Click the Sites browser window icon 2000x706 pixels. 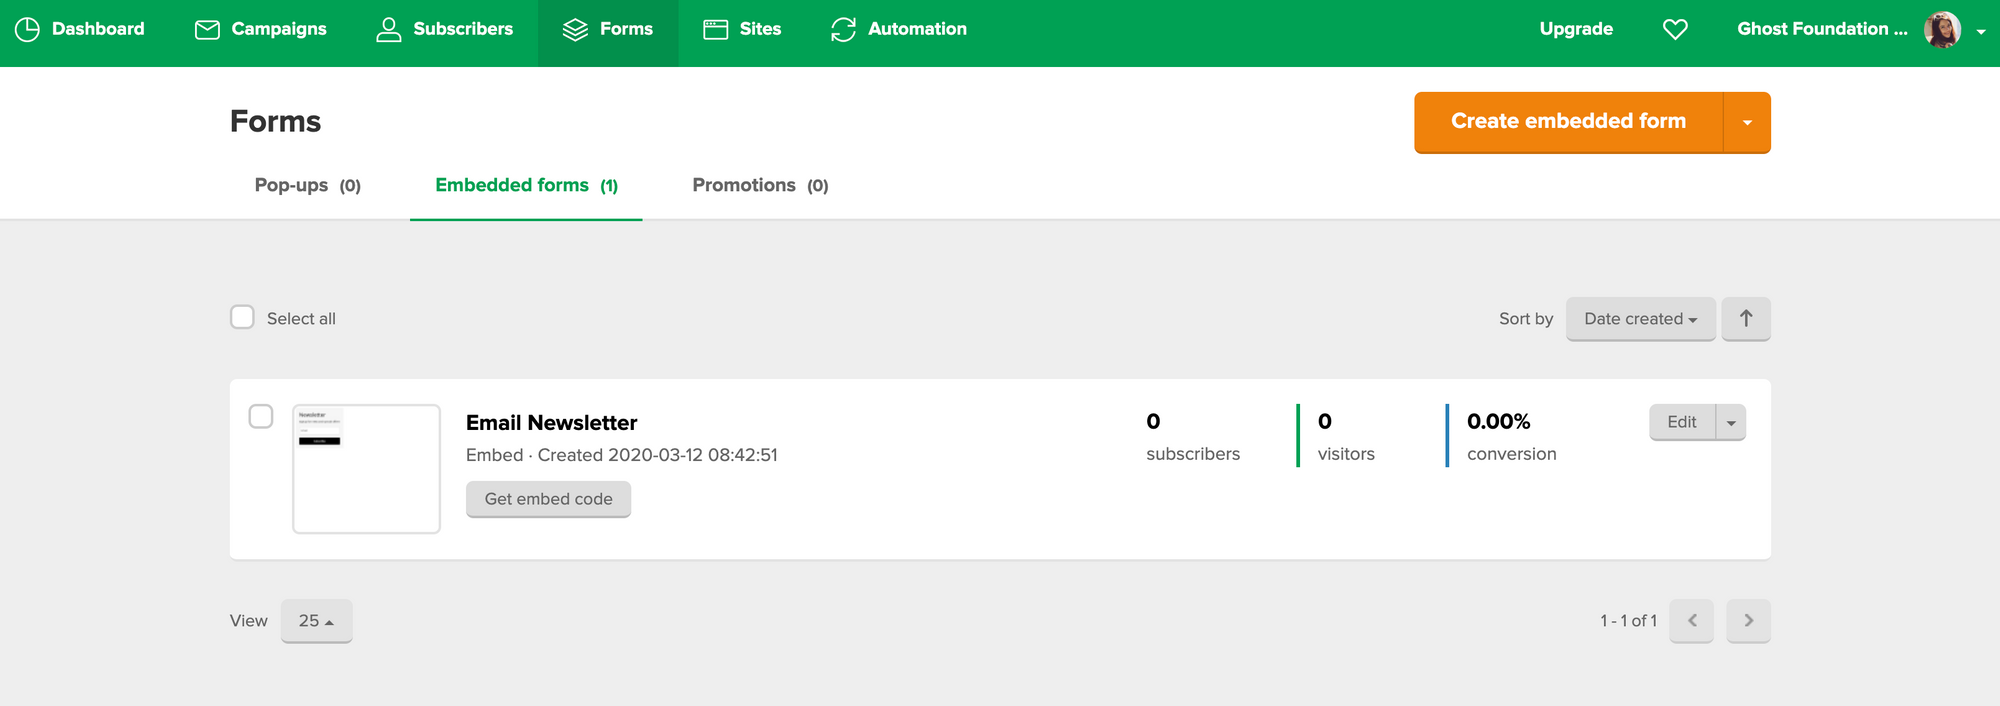point(715,30)
